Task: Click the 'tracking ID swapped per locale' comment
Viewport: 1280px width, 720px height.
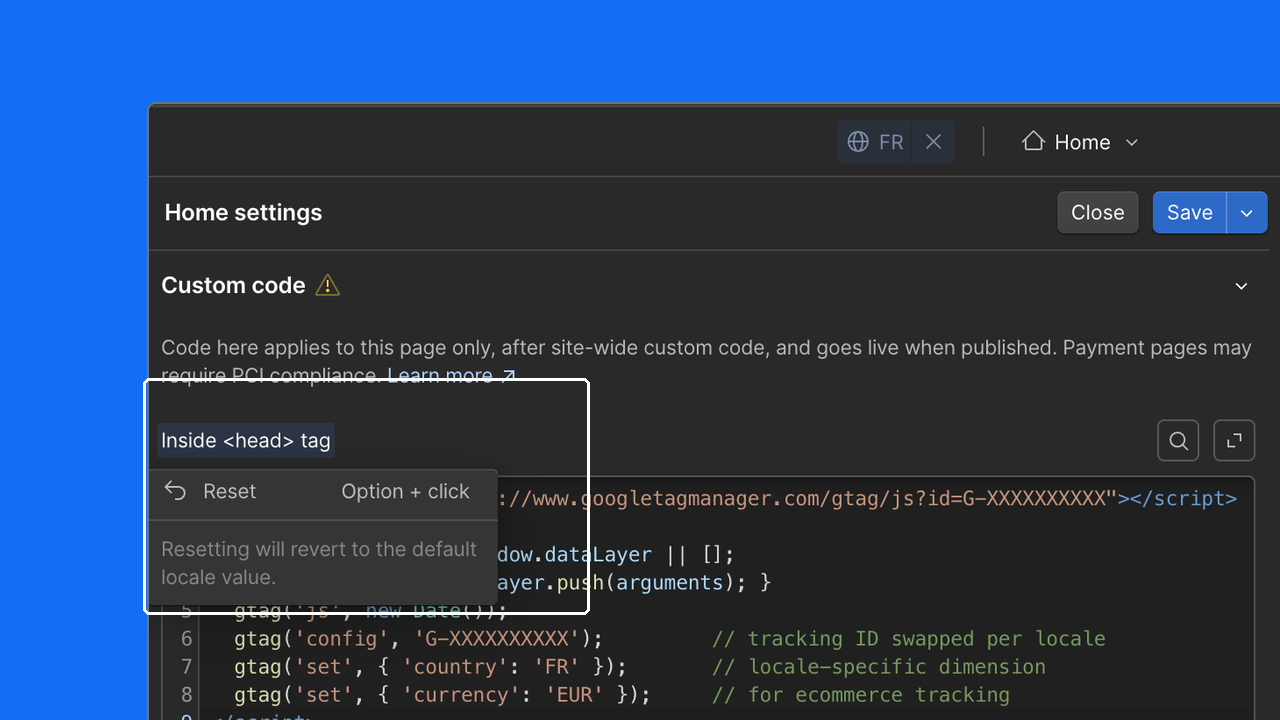Action: pos(909,639)
